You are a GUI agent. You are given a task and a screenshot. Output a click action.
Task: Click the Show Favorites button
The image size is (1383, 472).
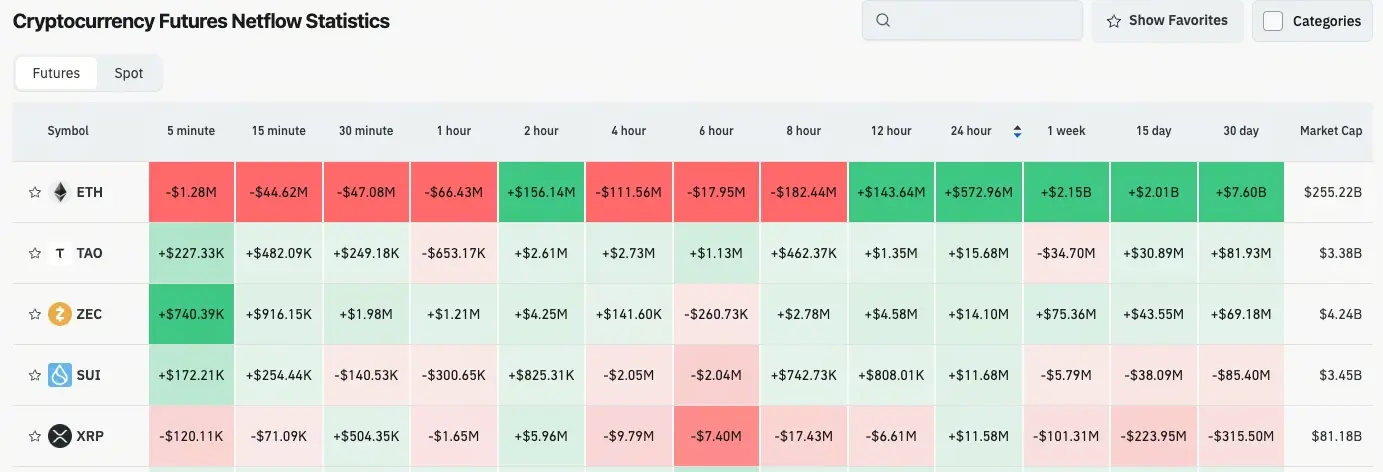tap(1167, 21)
